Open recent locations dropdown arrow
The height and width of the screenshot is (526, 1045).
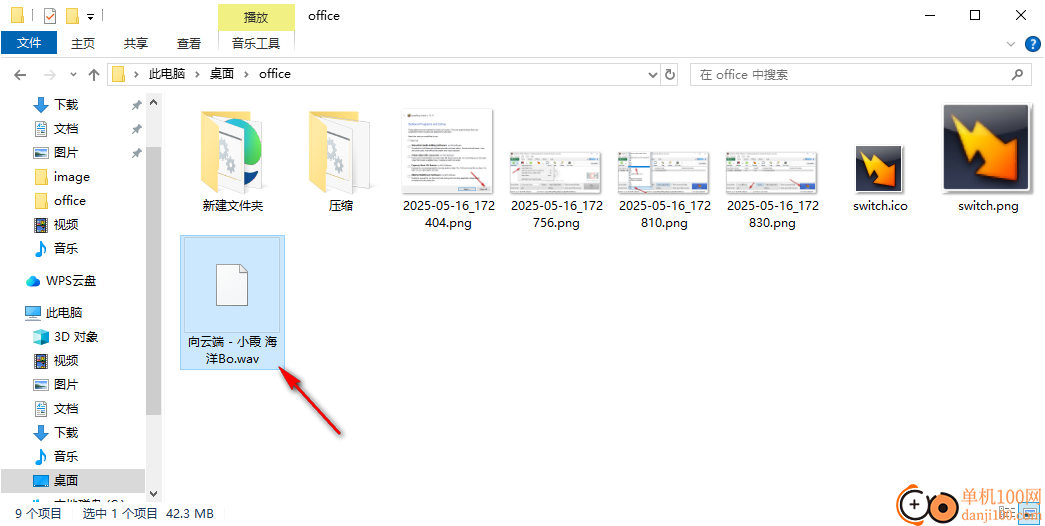(73, 75)
